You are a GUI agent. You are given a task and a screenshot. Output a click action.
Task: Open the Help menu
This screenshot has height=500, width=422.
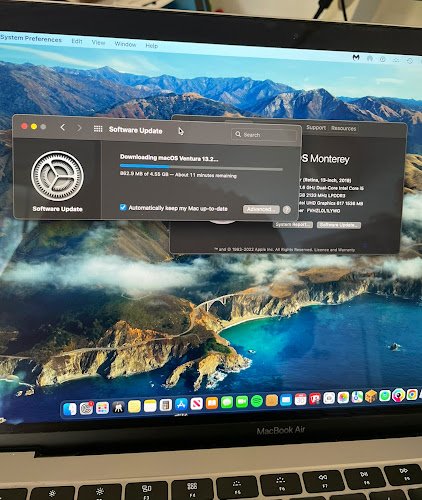click(152, 46)
